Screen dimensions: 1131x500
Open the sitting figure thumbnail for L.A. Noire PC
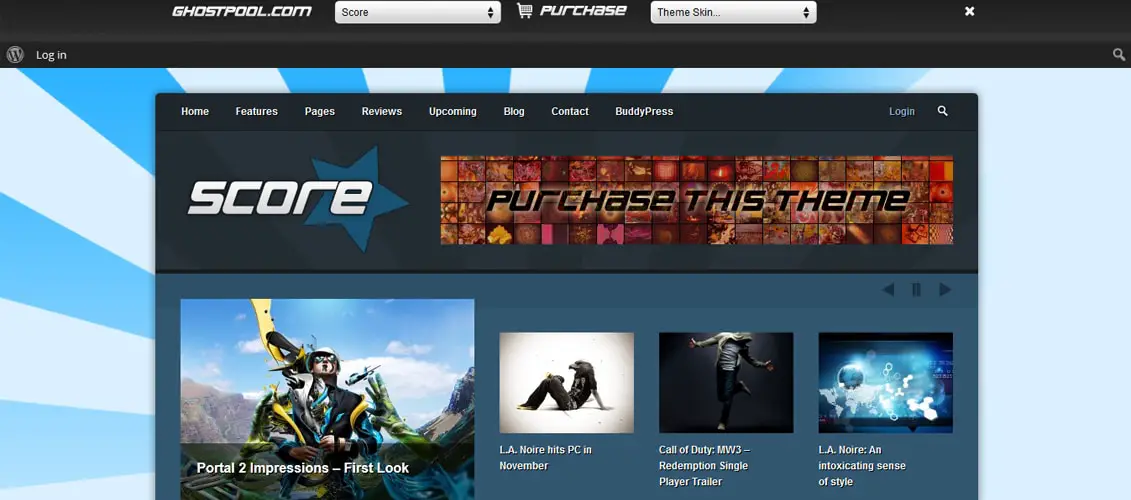pos(566,382)
